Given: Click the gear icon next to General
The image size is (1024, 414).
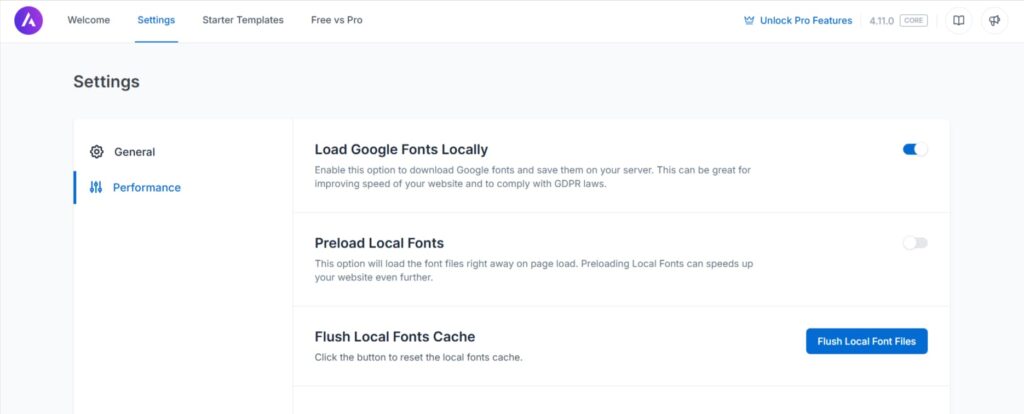Looking at the screenshot, I should (x=96, y=152).
